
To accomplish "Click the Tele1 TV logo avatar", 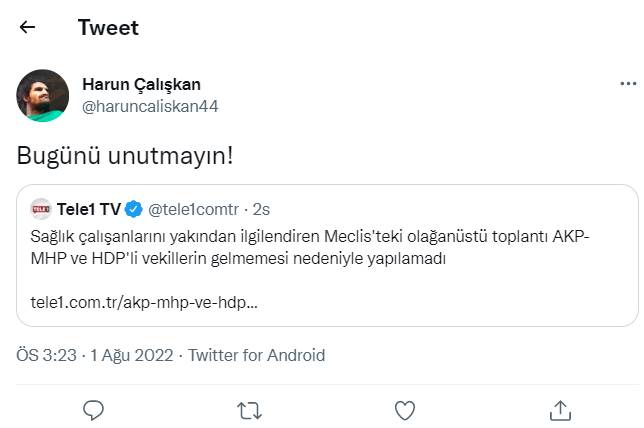I will coord(40,209).
